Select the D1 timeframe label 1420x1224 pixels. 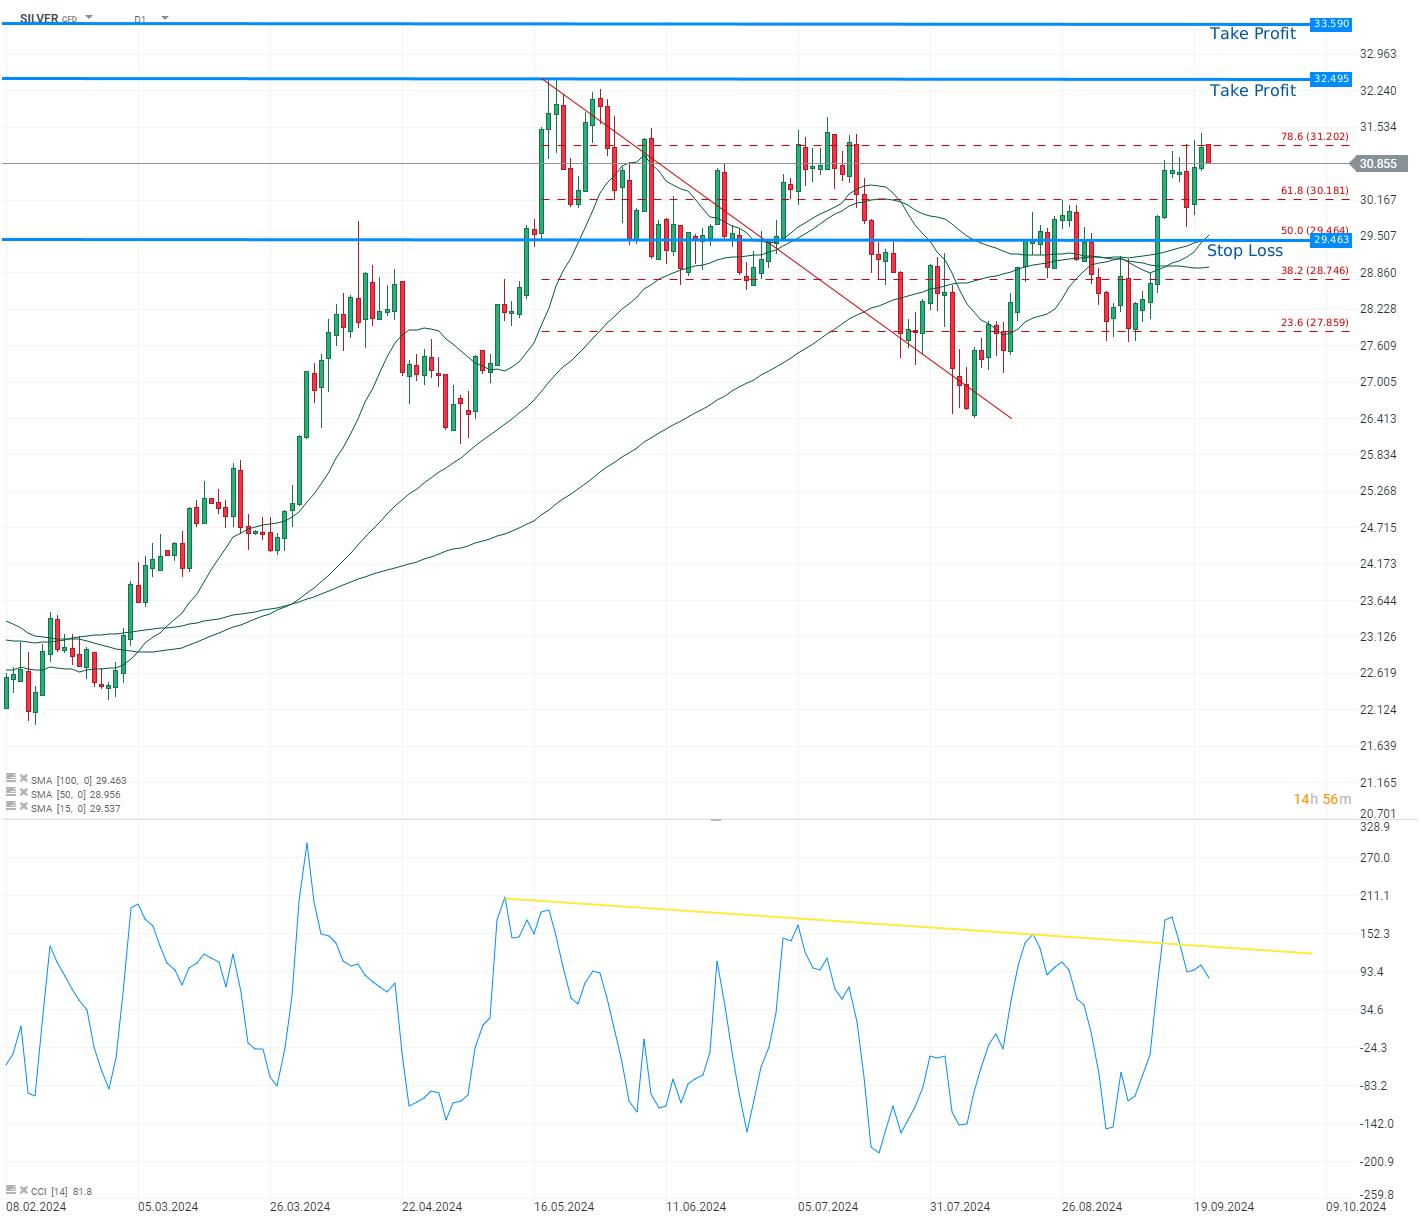coord(137,18)
